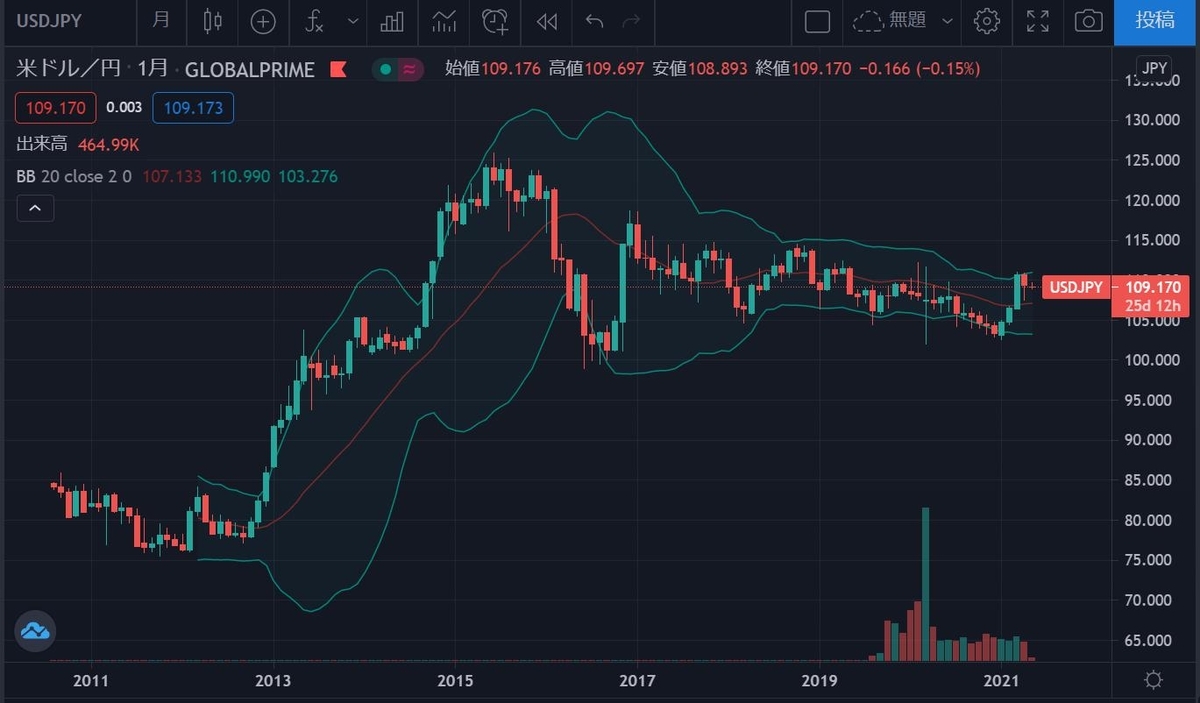Click the 85.000 level on price axis
Image resolution: width=1200 pixels, height=703 pixels.
pyautogui.click(x=1148, y=480)
